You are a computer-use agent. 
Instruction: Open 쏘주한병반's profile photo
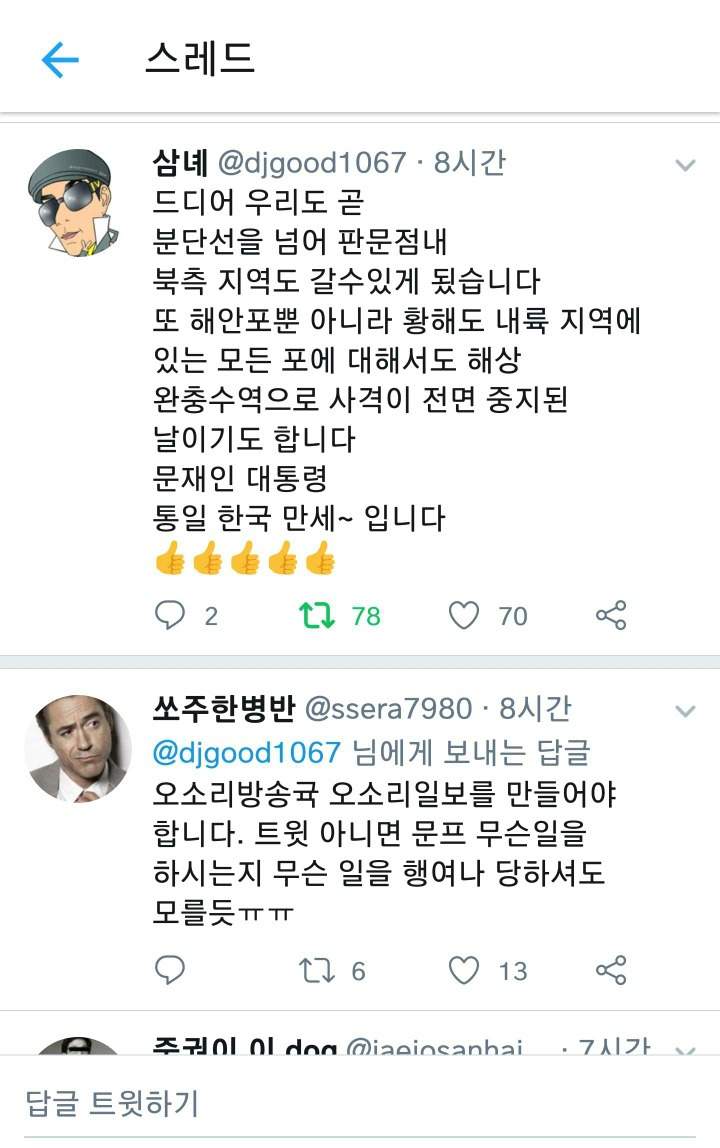tap(78, 748)
